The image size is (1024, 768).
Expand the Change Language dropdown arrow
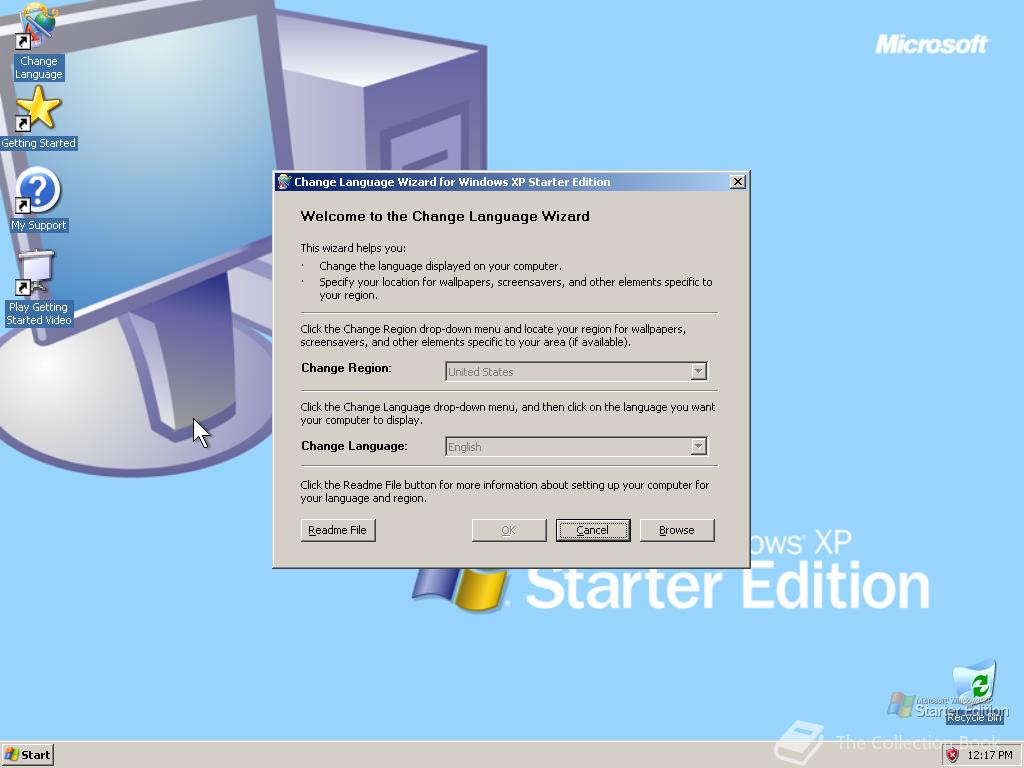698,447
